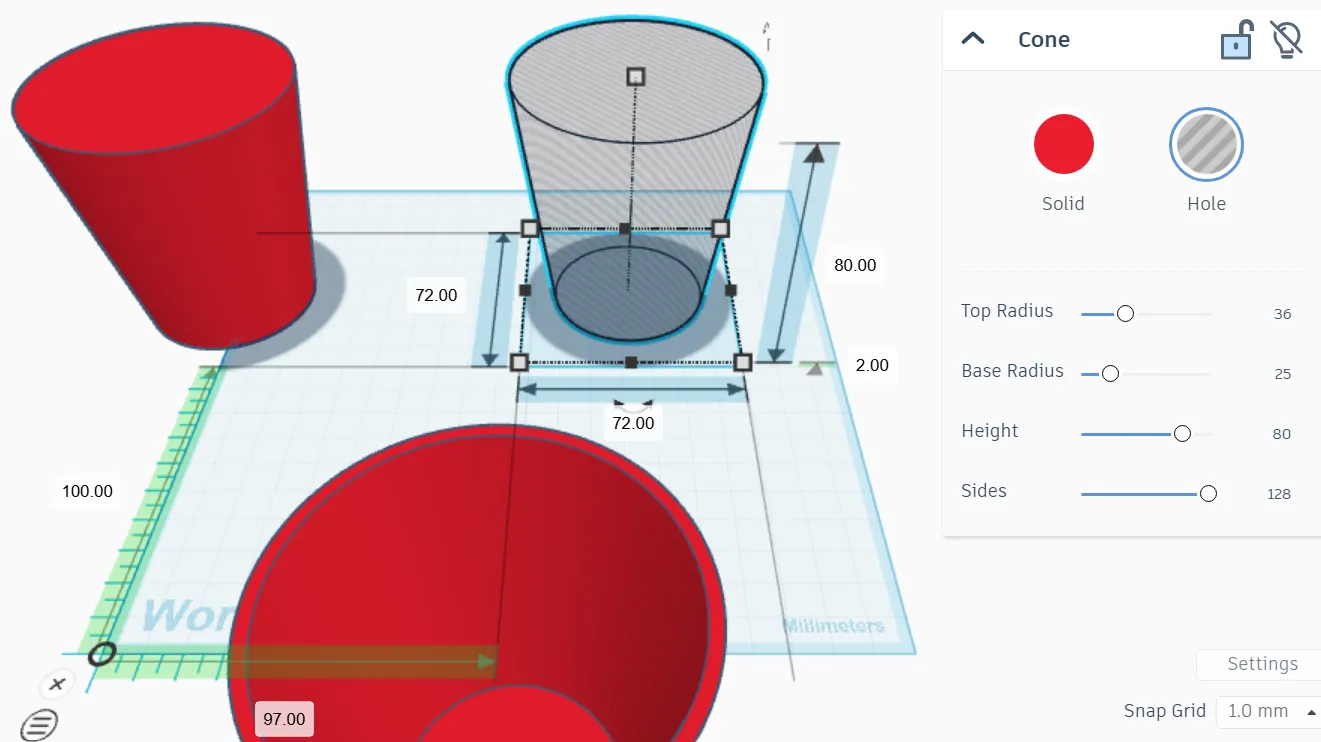1321x742 pixels.
Task: Select Hole material for the Cone
Action: [x=1206, y=143]
